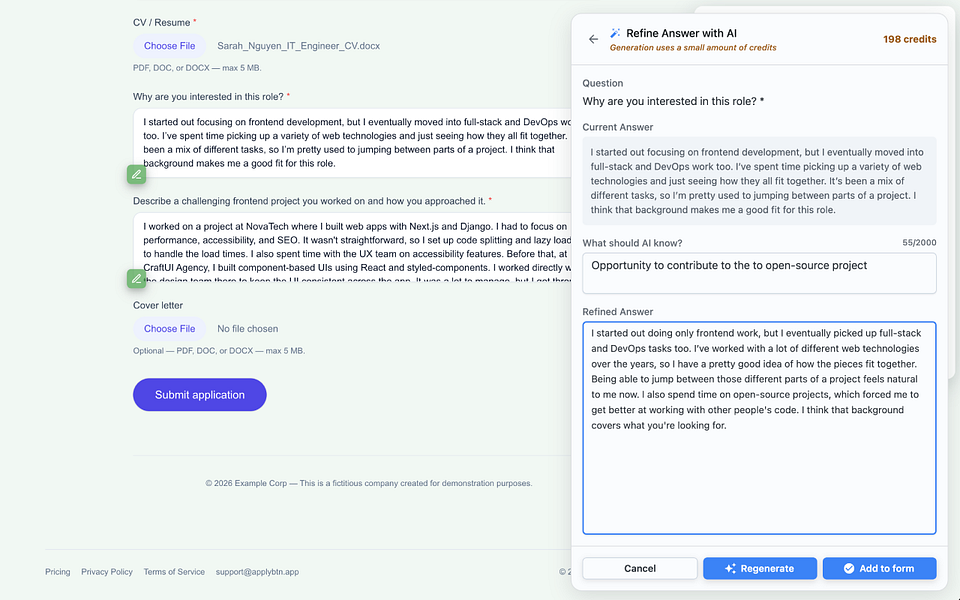Click the Sarah_Nguyen_IT_Engineer_CV.docx filename
The width and height of the screenshot is (960, 600).
click(298, 46)
